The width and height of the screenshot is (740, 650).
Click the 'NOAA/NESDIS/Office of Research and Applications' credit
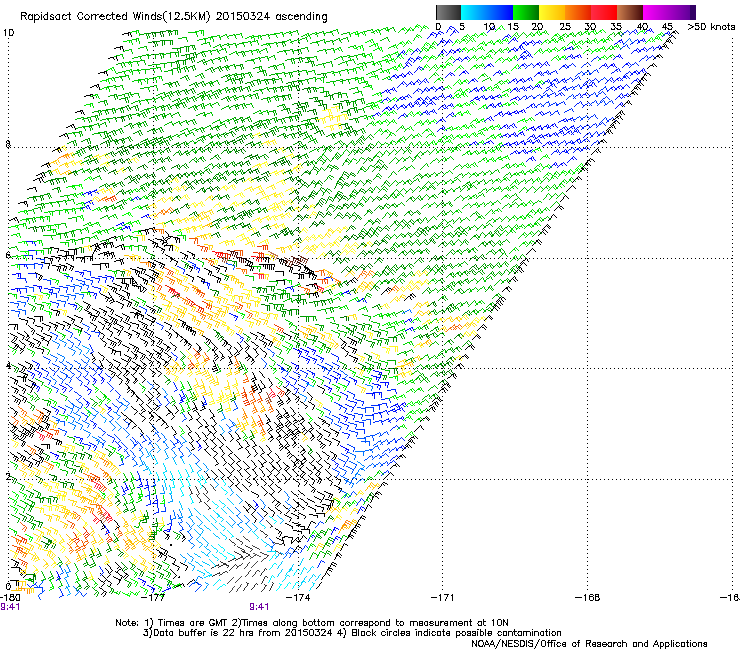(589, 644)
